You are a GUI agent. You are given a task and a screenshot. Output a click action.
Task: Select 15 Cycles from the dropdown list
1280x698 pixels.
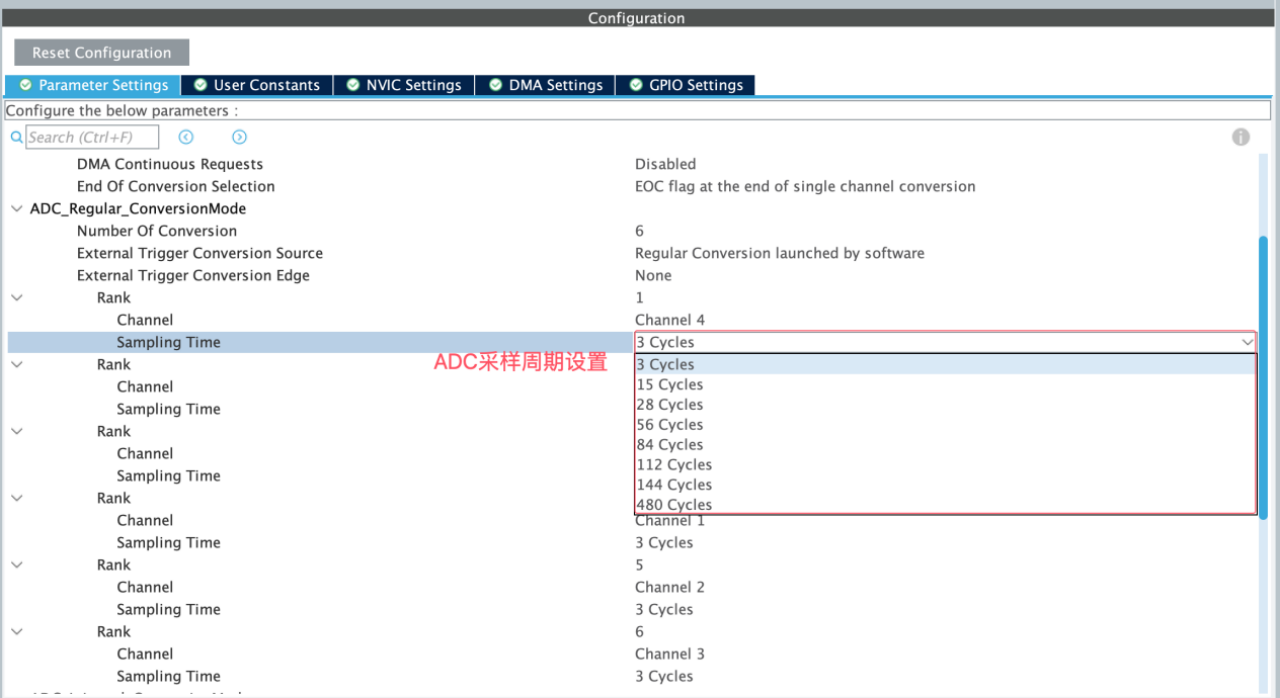[x=669, y=385]
